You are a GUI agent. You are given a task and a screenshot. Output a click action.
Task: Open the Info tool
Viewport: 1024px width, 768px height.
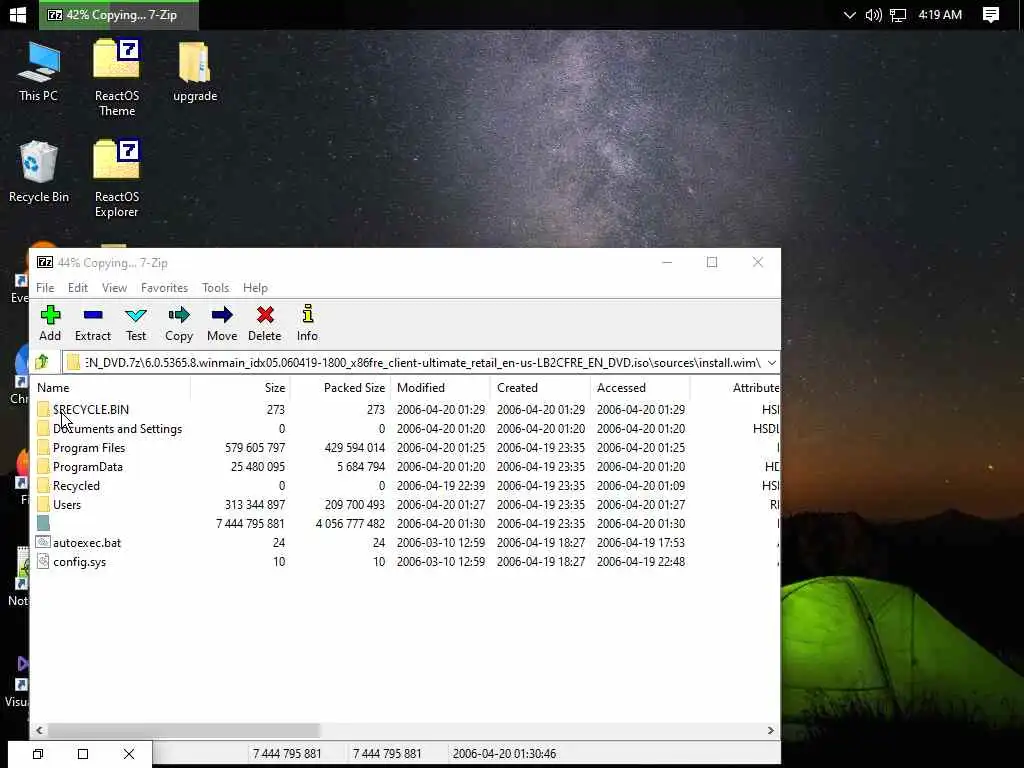point(308,323)
